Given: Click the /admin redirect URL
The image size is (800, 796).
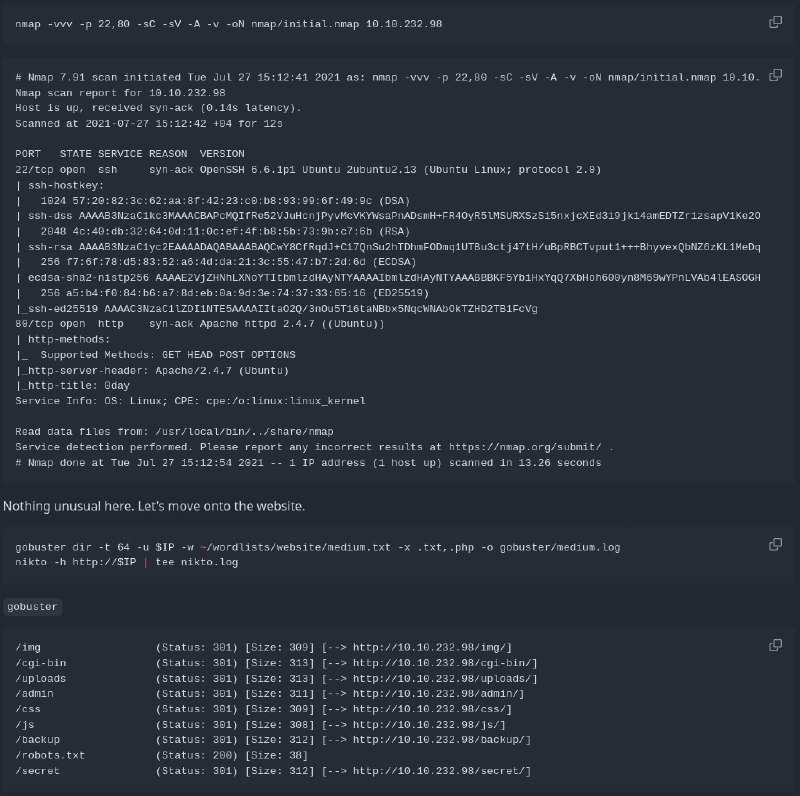Looking at the screenshot, I should [435, 693].
